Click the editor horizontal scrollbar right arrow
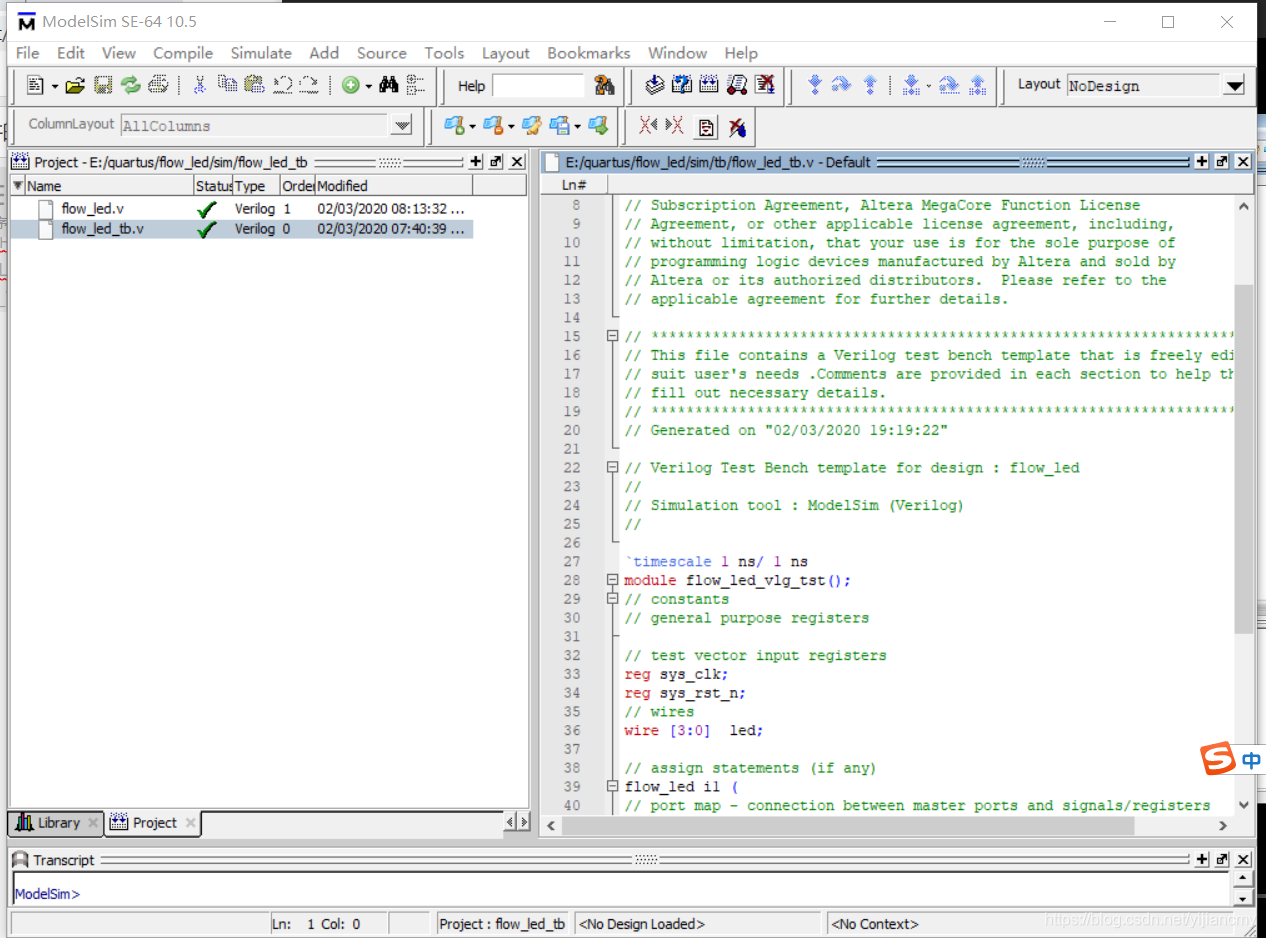This screenshot has width=1266, height=938. 1223,826
